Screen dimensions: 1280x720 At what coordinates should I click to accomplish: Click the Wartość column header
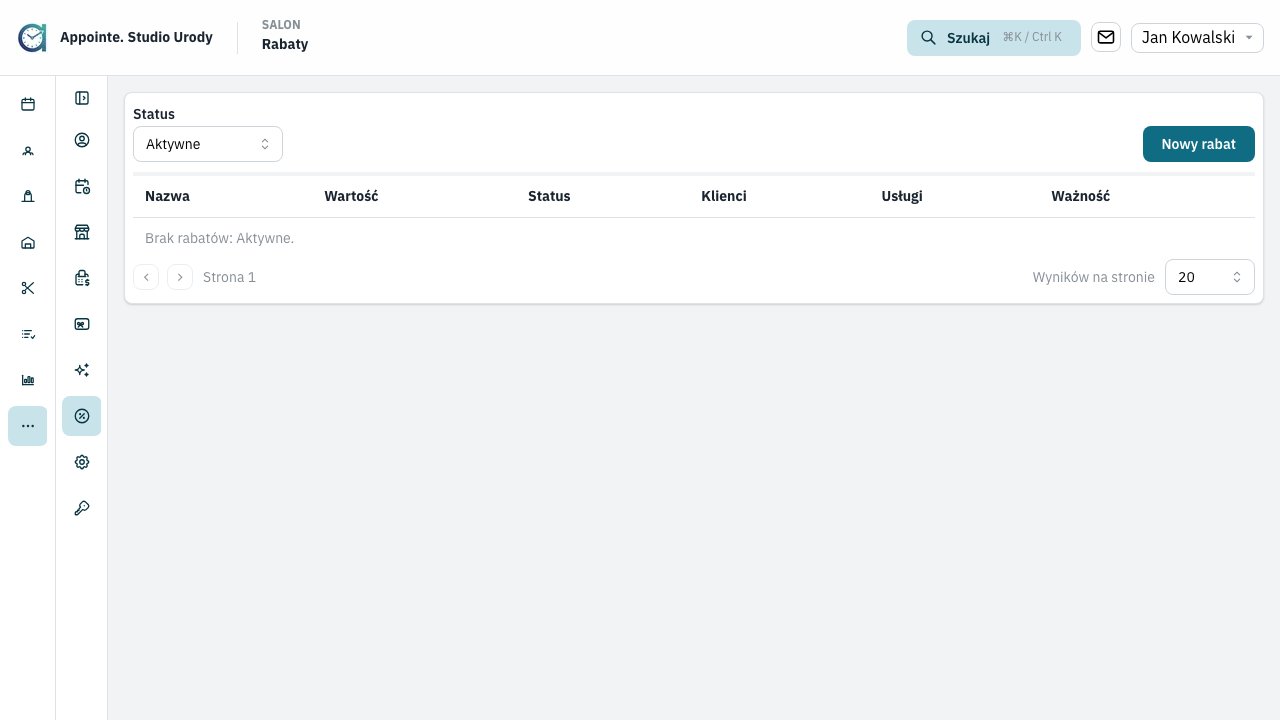click(x=351, y=196)
